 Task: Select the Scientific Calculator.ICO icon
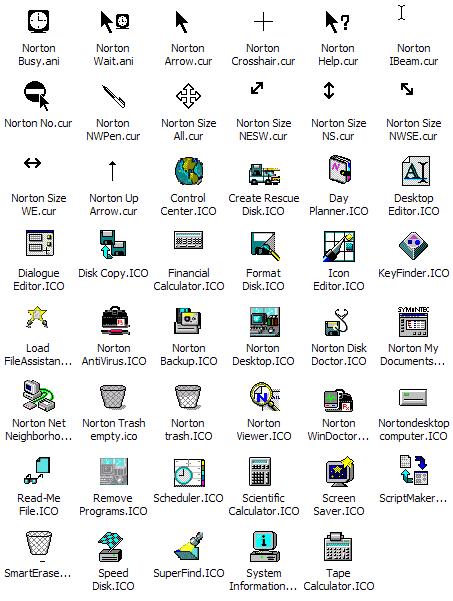[x=260, y=471]
